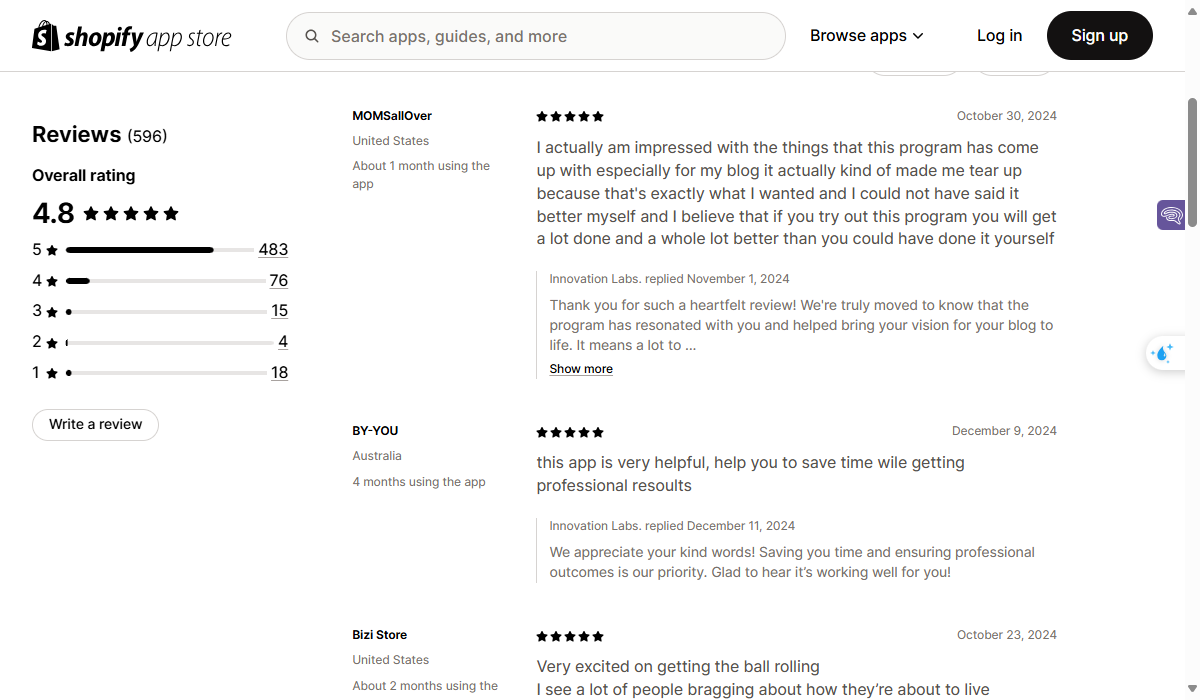This screenshot has height=700, width=1200.
Task: Filter by 15 three-star reviews
Action: [279, 311]
